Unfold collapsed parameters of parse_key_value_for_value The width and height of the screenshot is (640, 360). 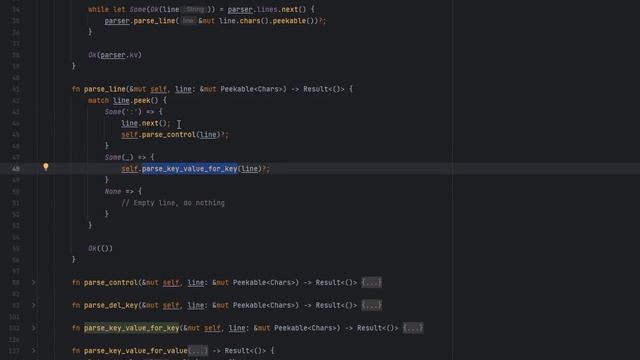pos(198,351)
